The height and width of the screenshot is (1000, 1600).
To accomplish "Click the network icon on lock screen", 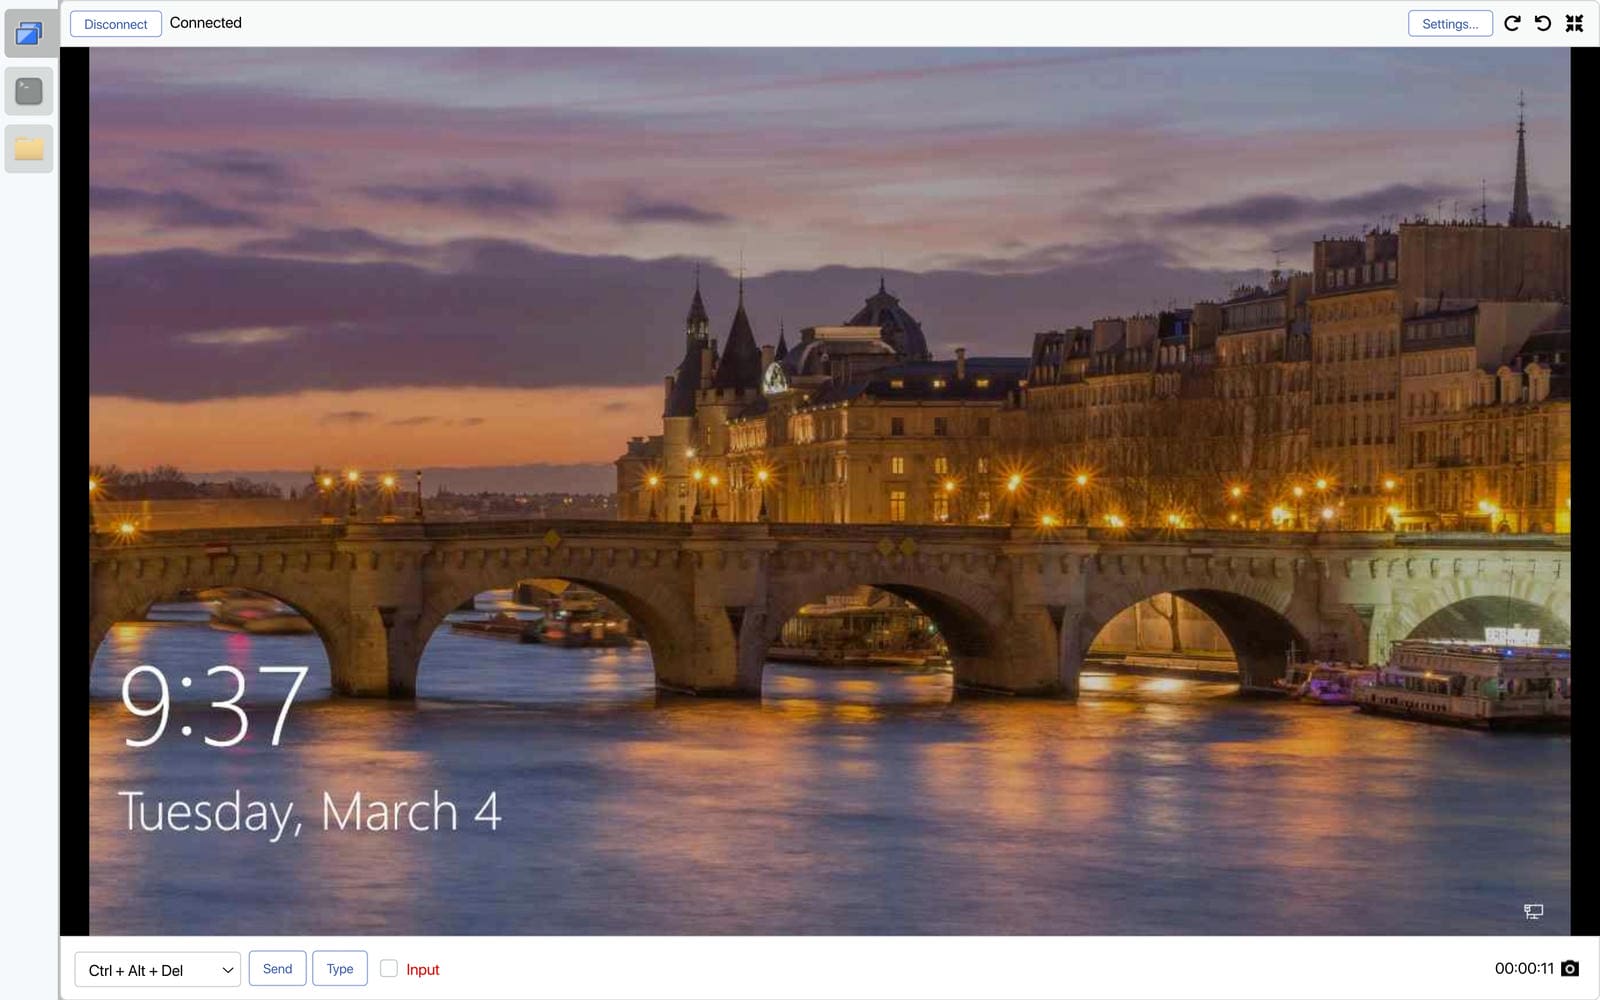I will click(x=1533, y=911).
